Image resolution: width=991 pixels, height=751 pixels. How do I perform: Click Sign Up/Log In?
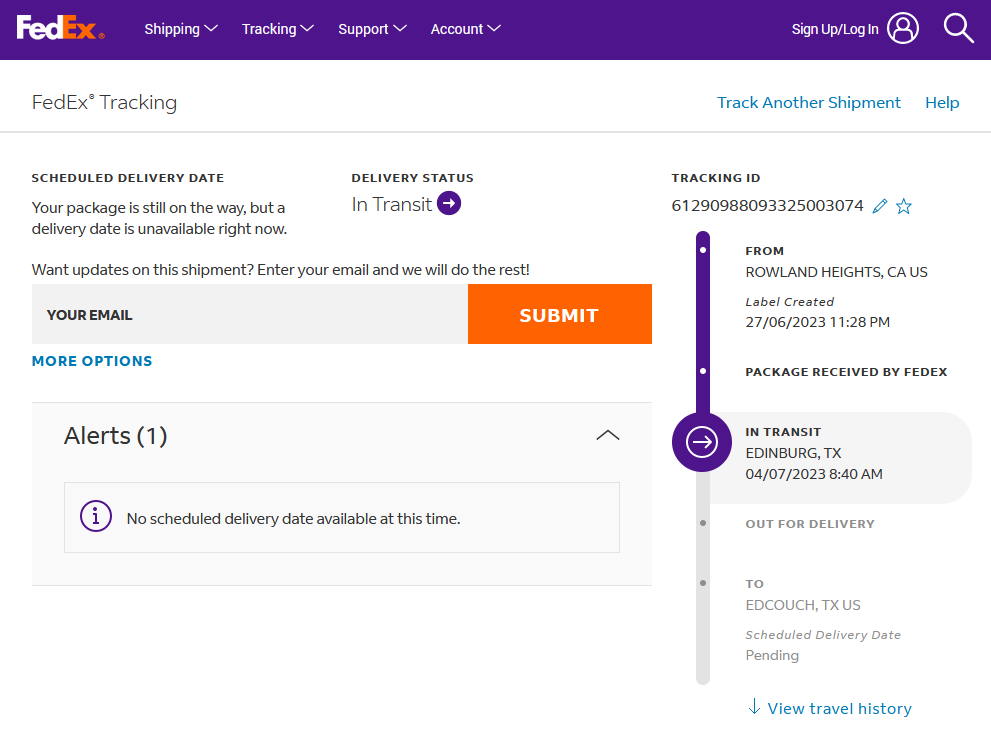[835, 29]
